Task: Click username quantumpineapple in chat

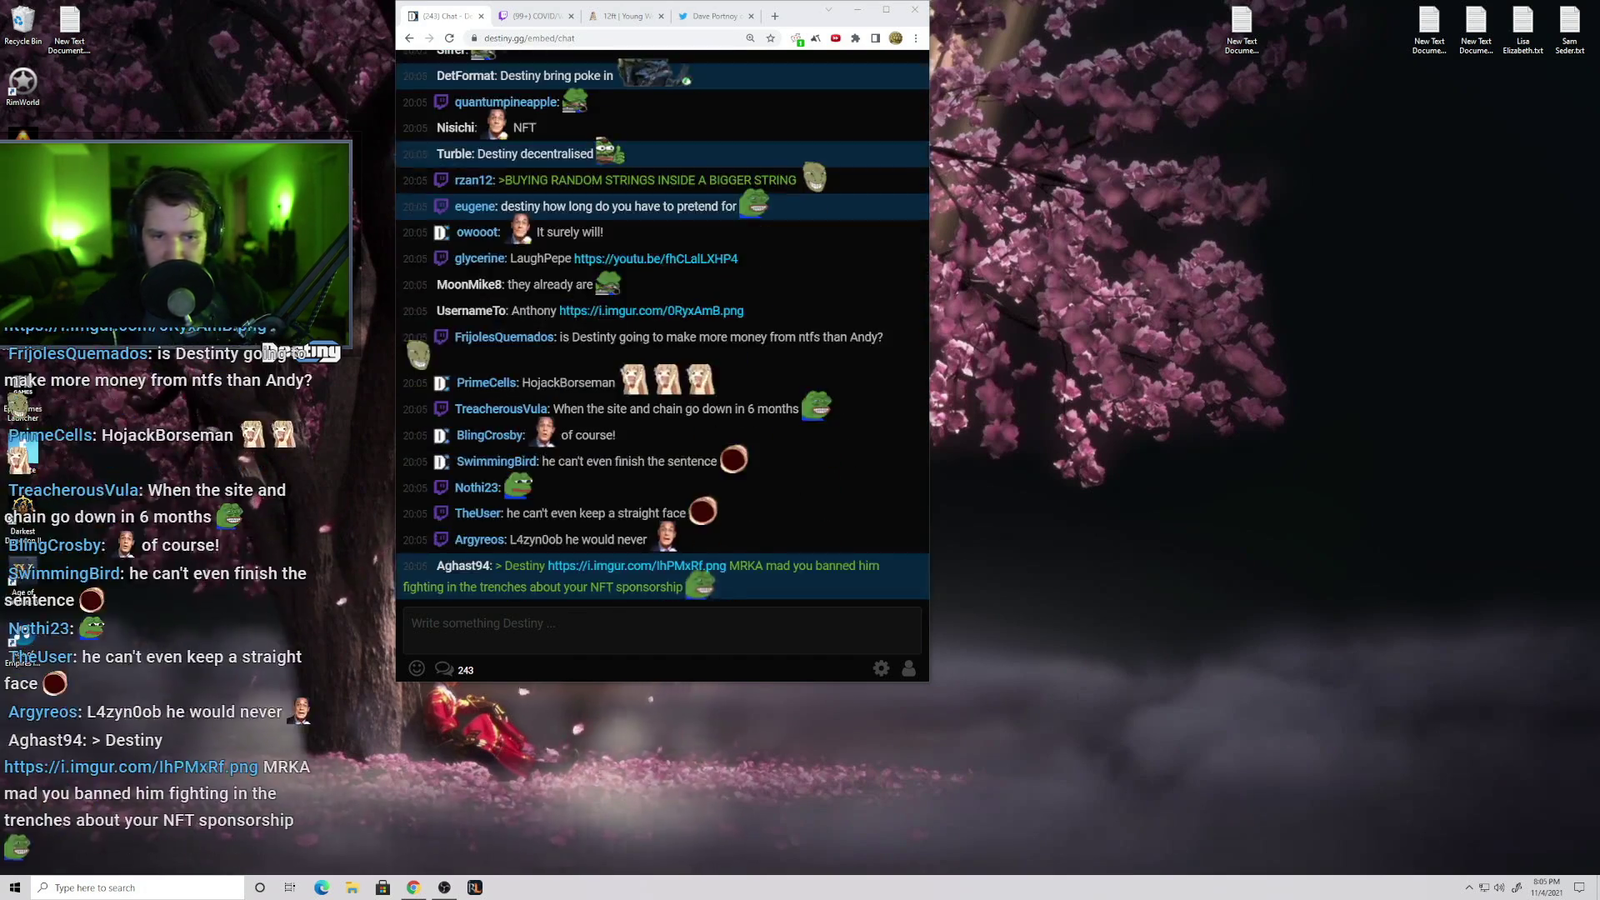Action: (506, 102)
